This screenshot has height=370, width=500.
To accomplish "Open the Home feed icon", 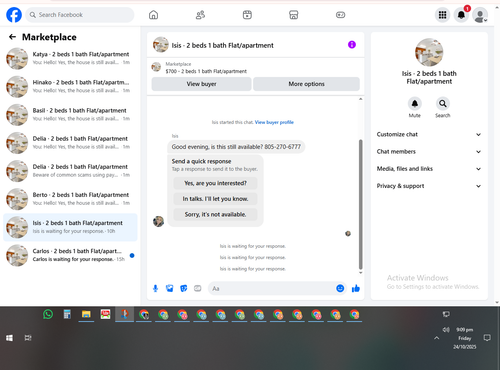I will tap(153, 15).
